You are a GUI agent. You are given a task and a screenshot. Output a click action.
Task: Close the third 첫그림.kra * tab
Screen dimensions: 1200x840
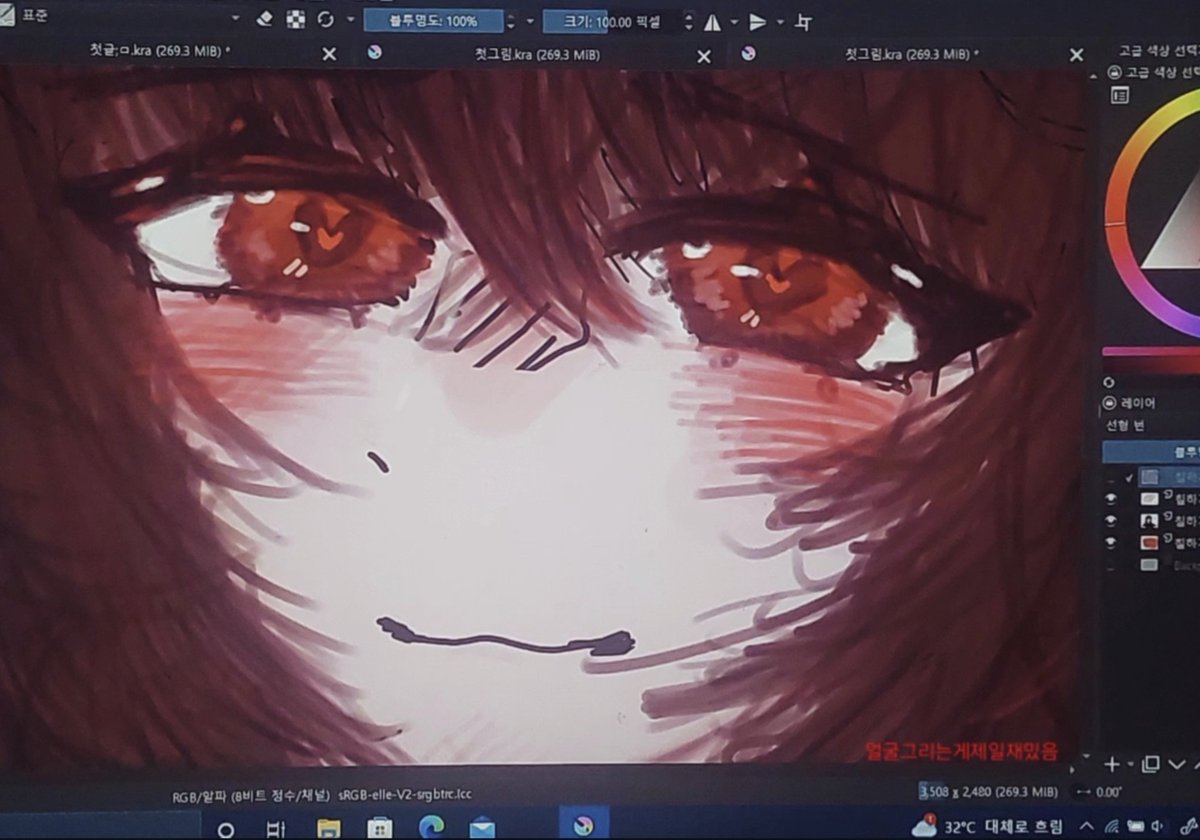pyautogui.click(x=1076, y=55)
